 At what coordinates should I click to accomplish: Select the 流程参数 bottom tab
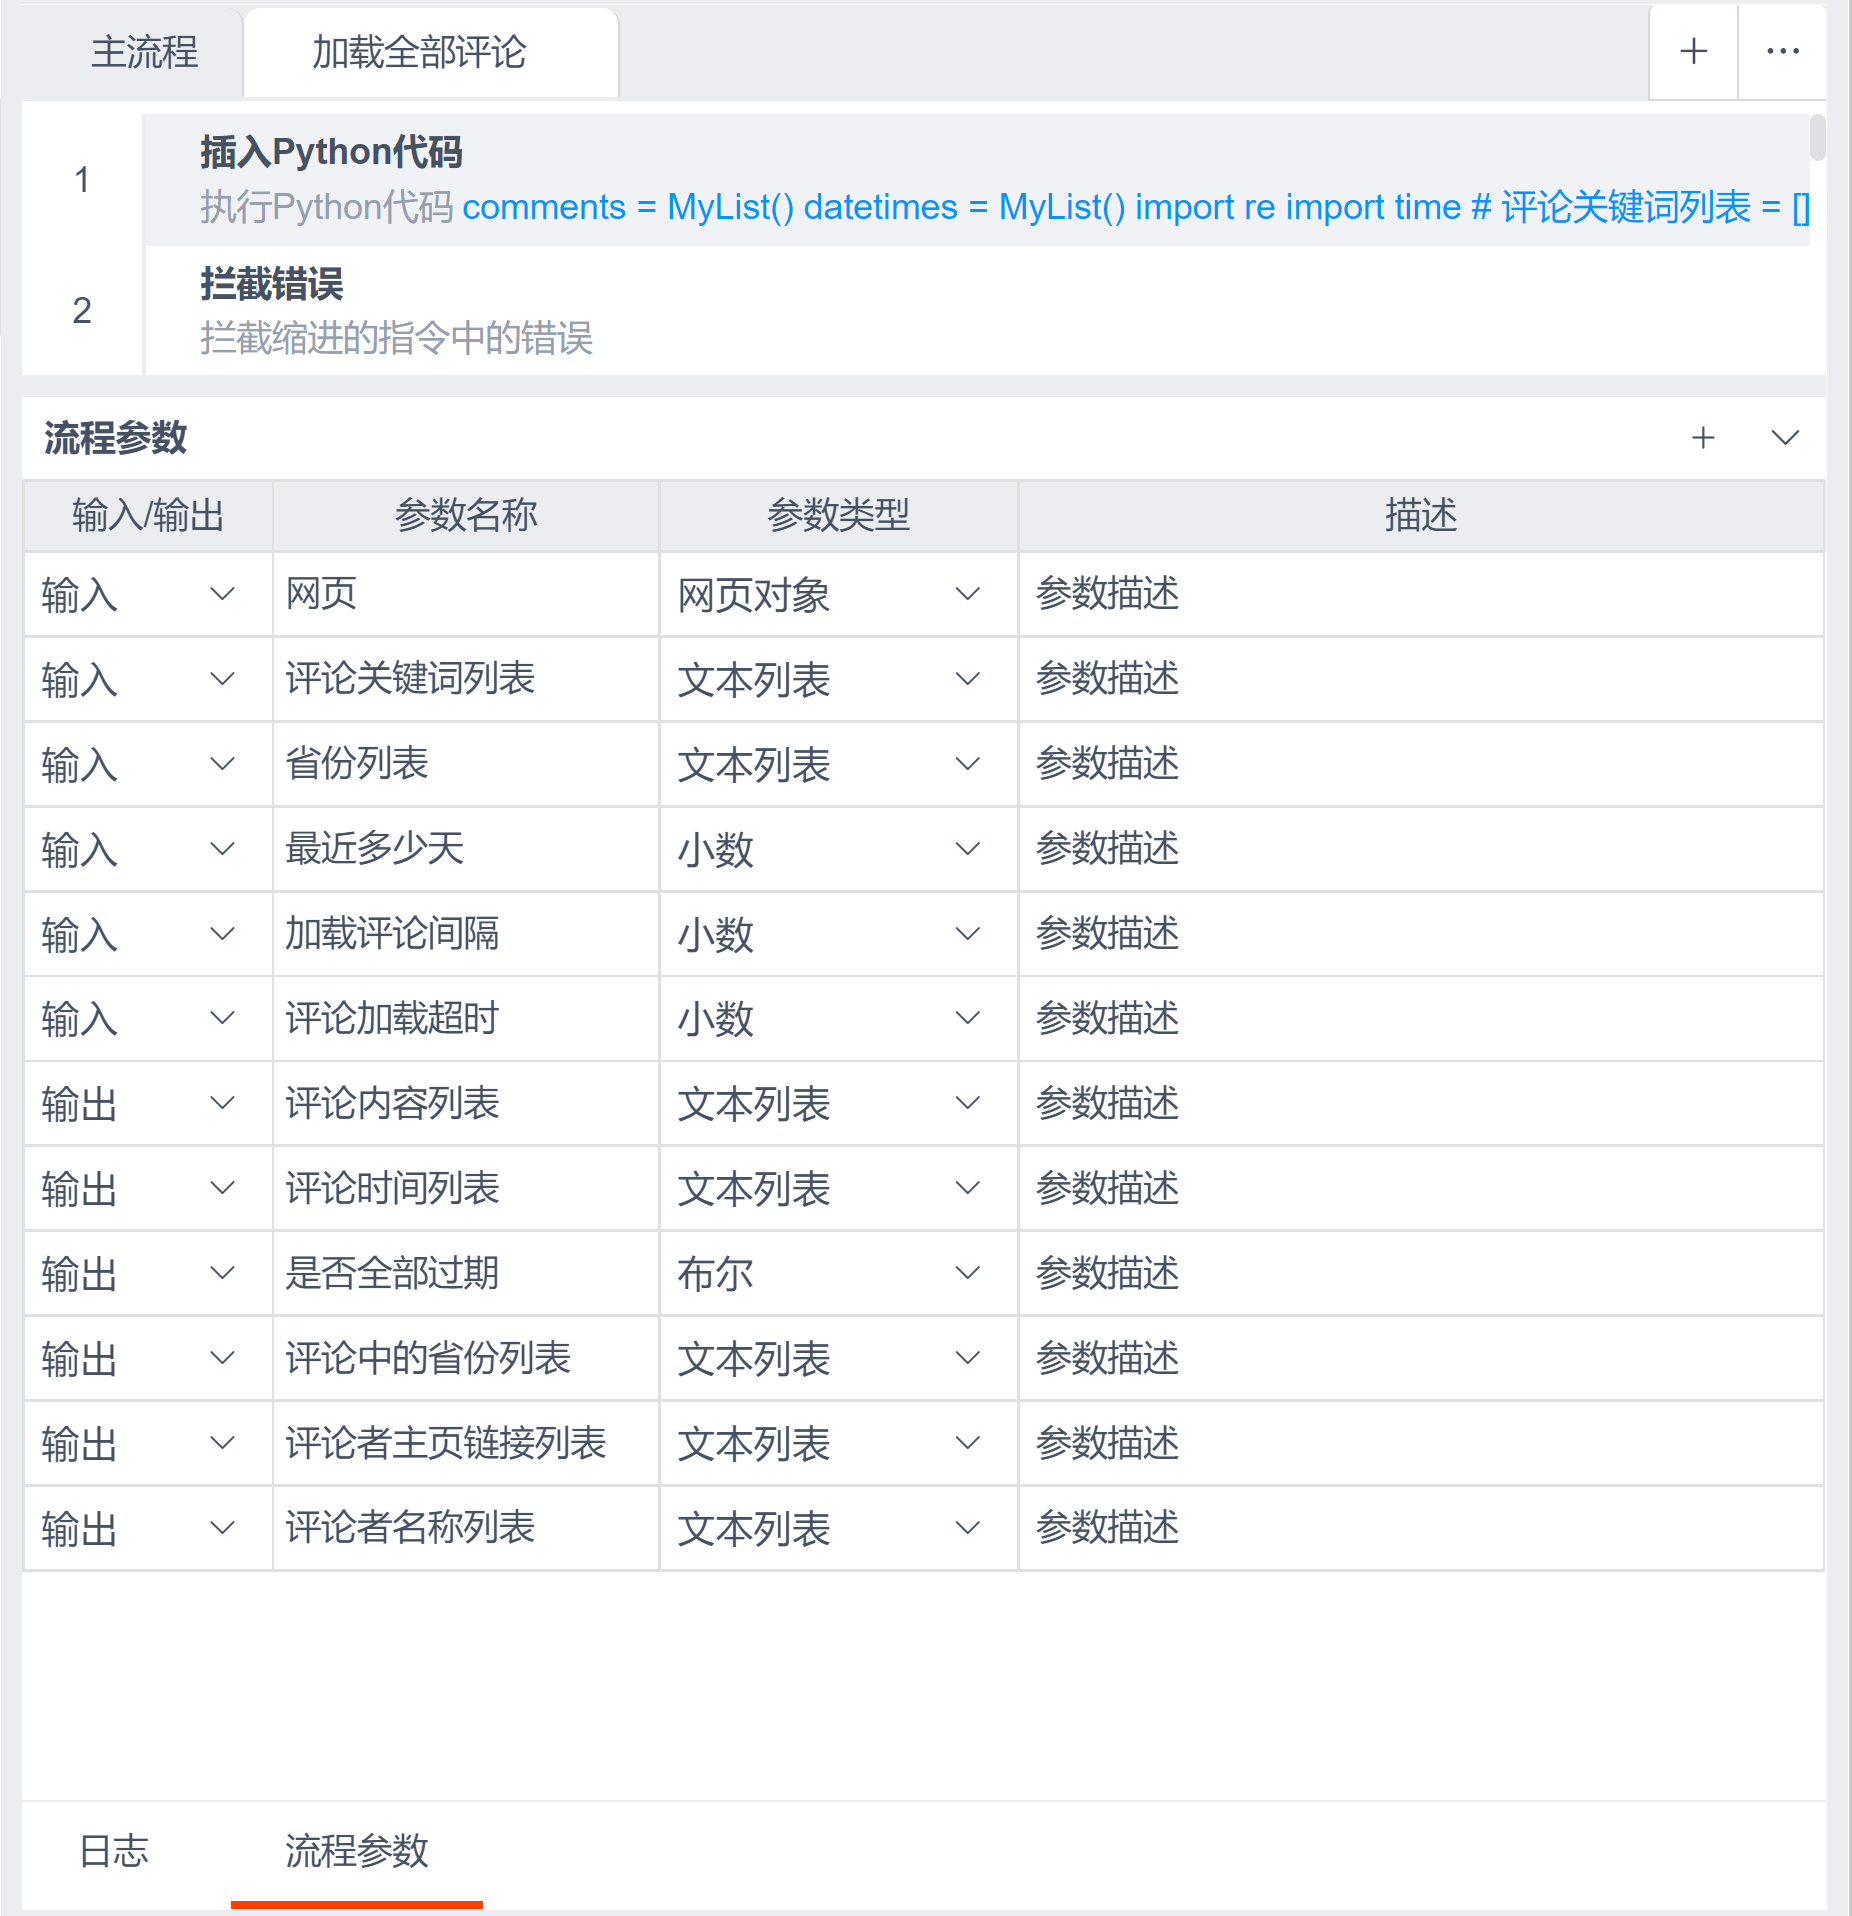(356, 1850)
